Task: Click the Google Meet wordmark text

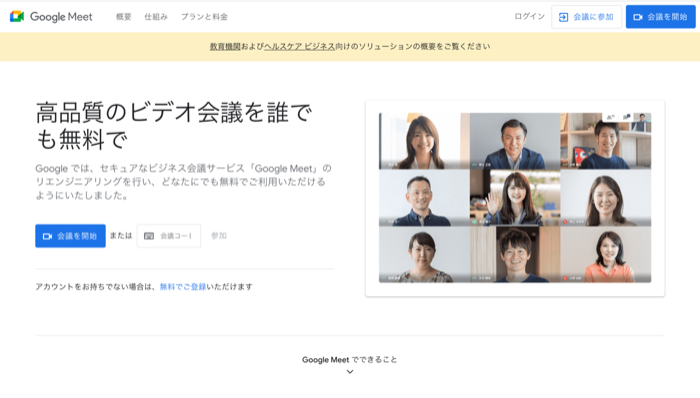Action: pyautogui.click(x=61, y=17)
